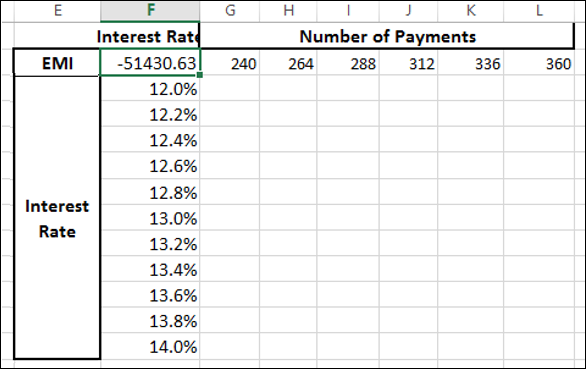The height and width of the screenshot is (369, 586).
Task: Click empty cell at 13.0% and 288
Action: 348,218
